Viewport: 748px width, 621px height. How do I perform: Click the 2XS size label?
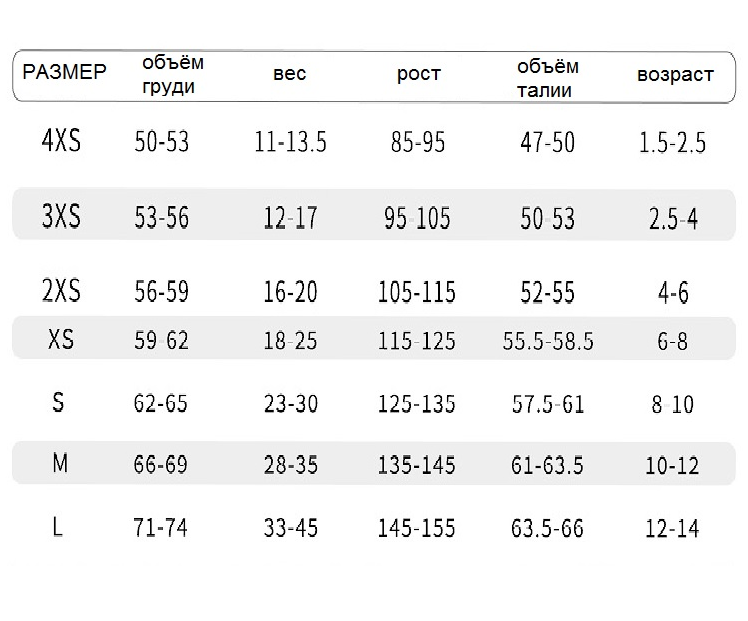(x=61, y=290)
